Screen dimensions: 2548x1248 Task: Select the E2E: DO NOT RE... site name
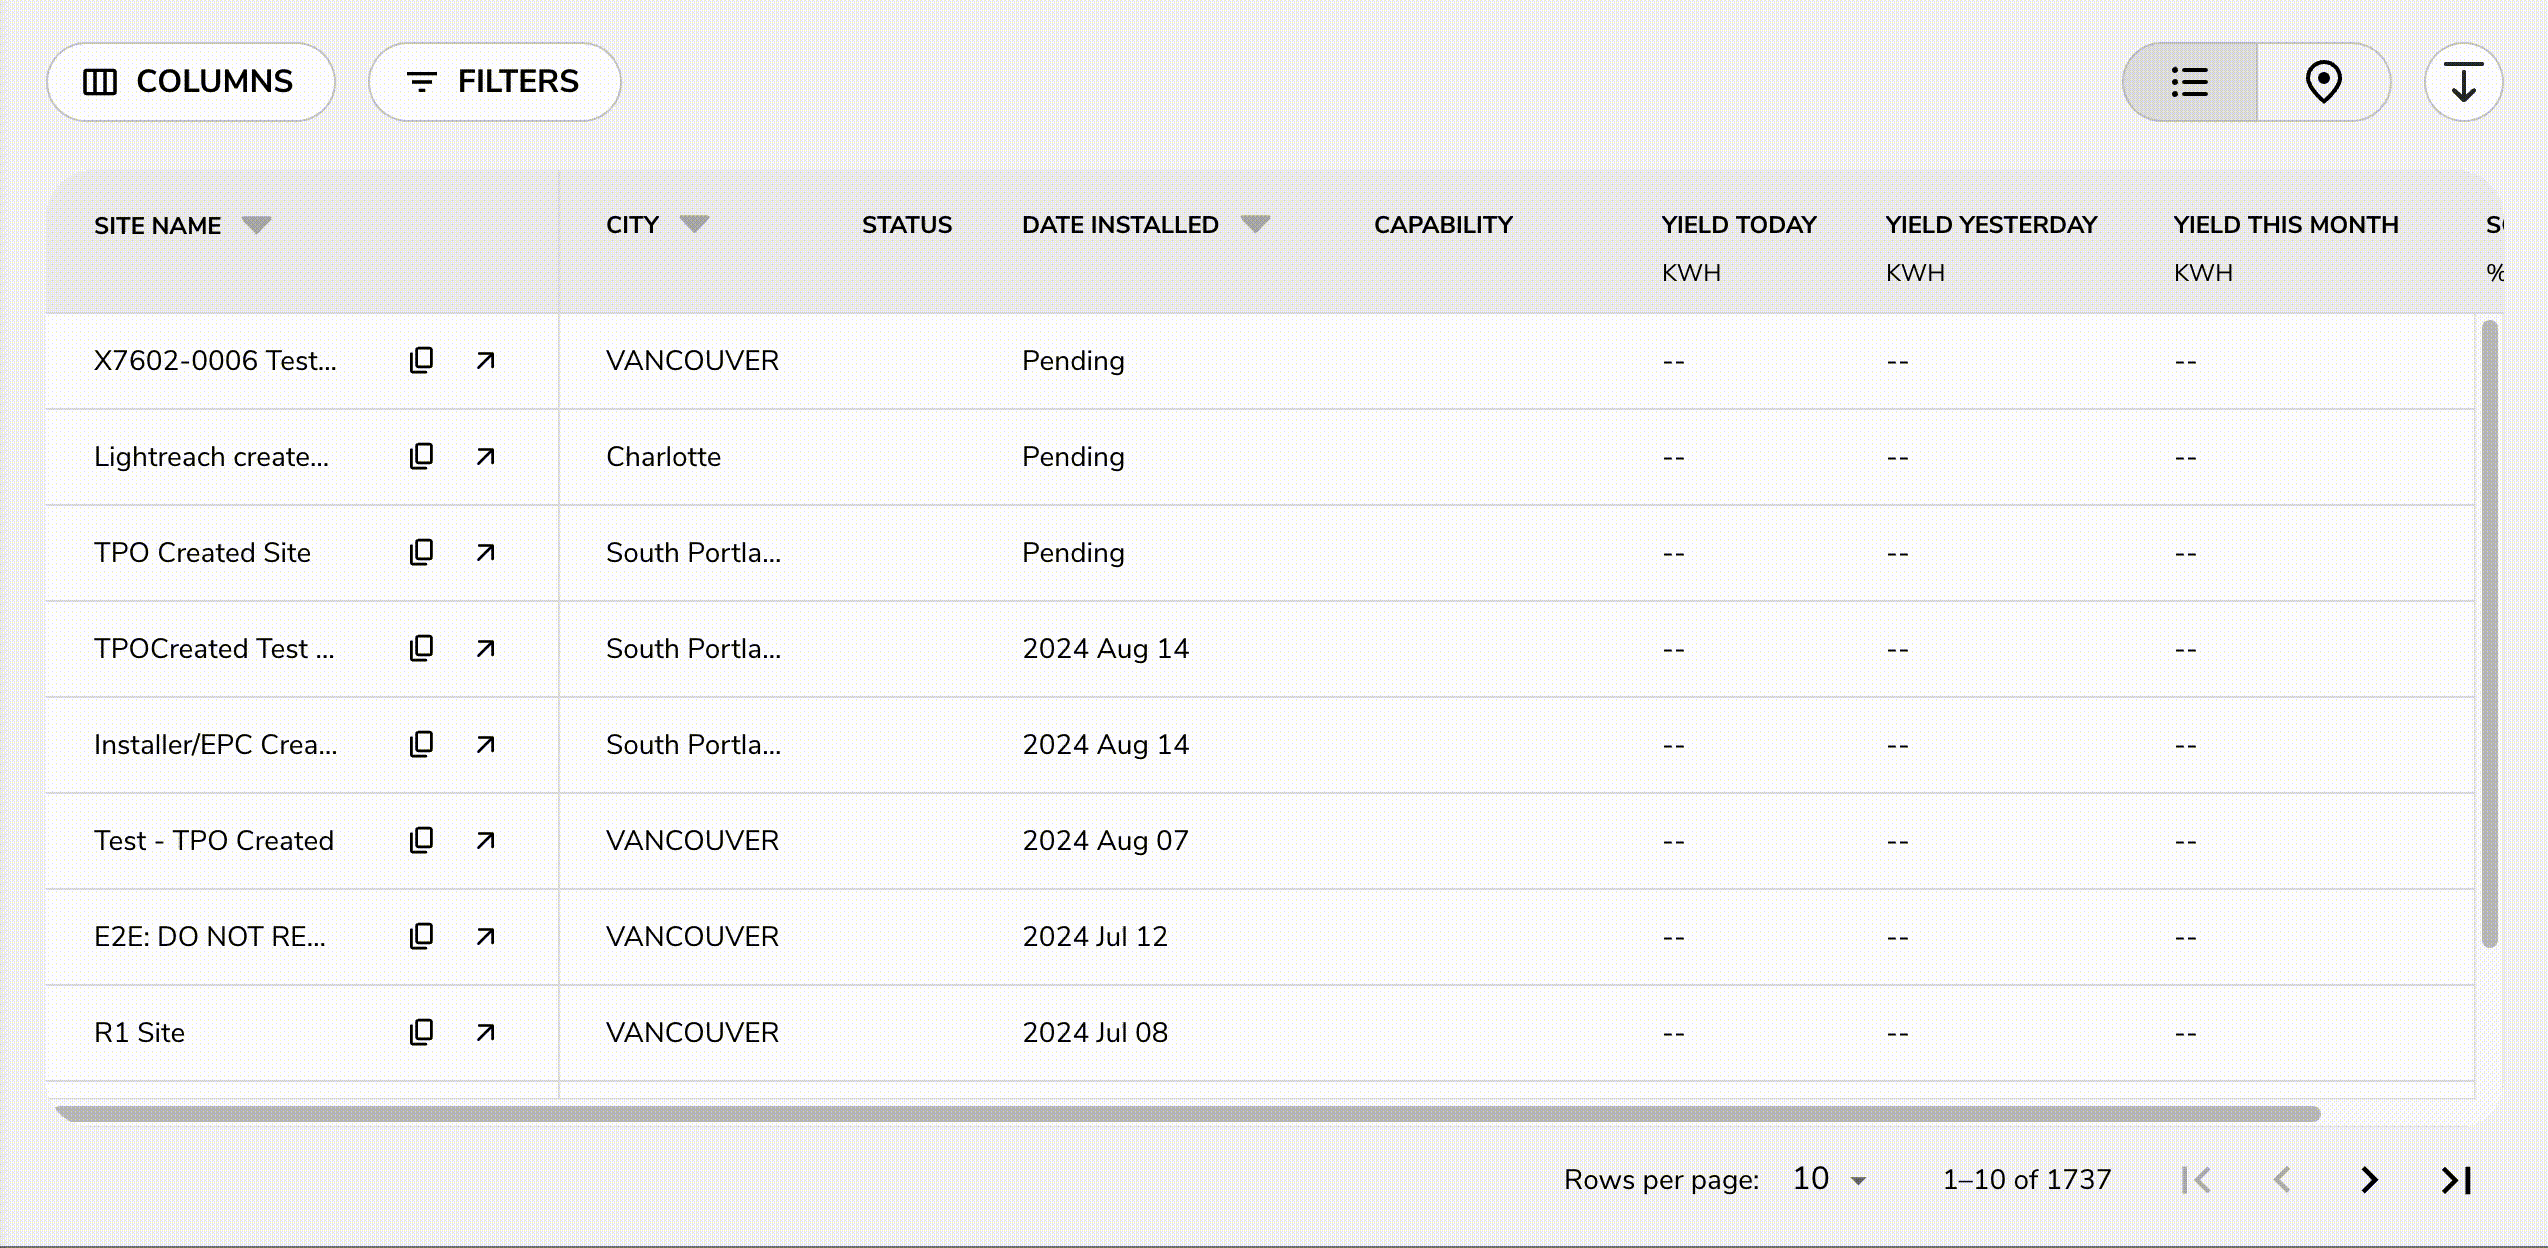tap(210, 936)
